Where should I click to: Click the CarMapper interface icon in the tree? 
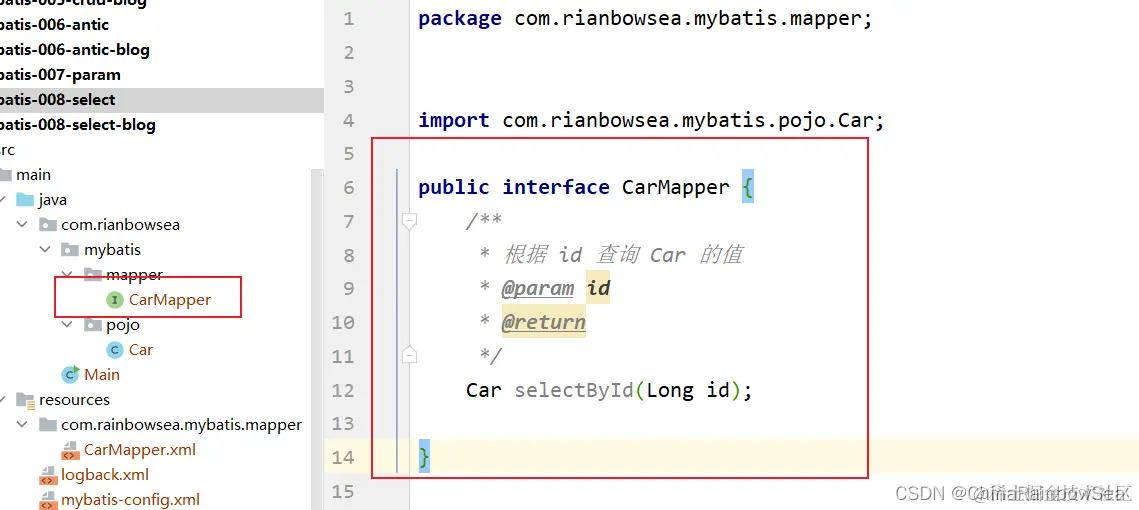pos(115,299)
